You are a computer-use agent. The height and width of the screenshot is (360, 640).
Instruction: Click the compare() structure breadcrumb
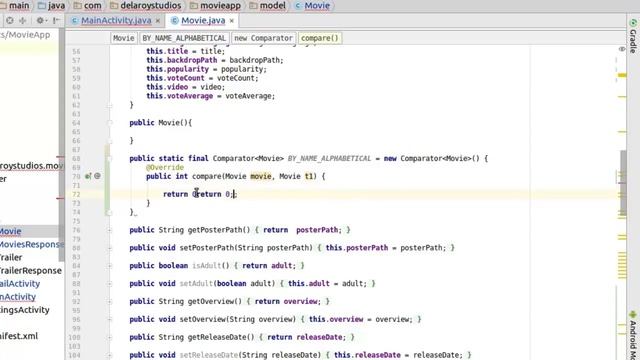pos(320,38)
